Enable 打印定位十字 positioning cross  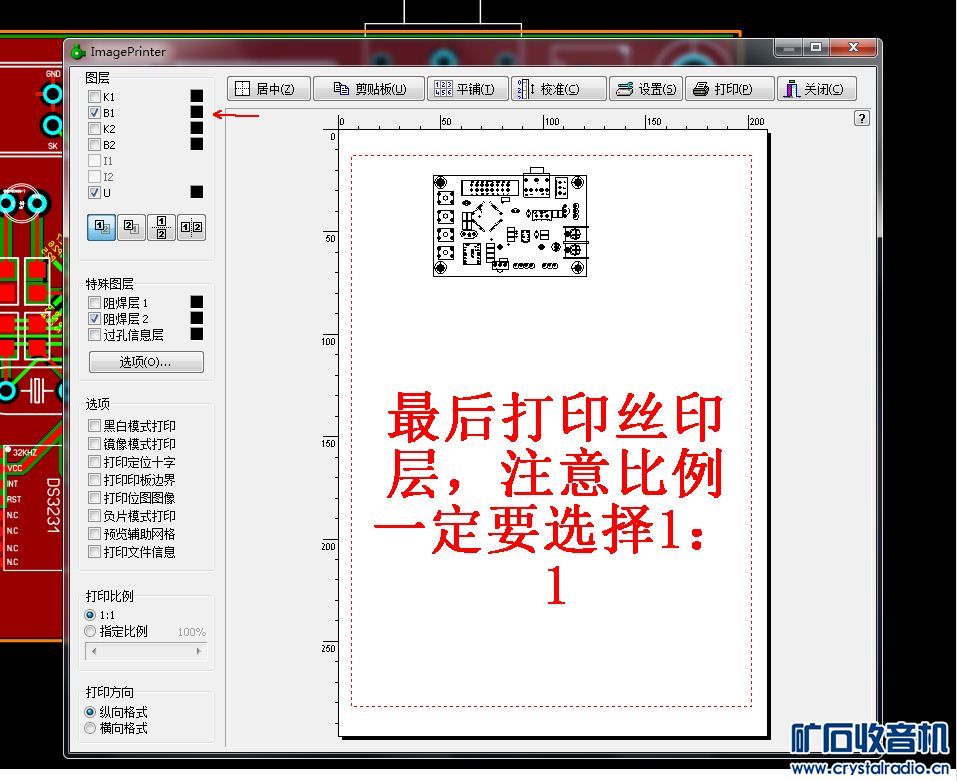coord(94,461)
